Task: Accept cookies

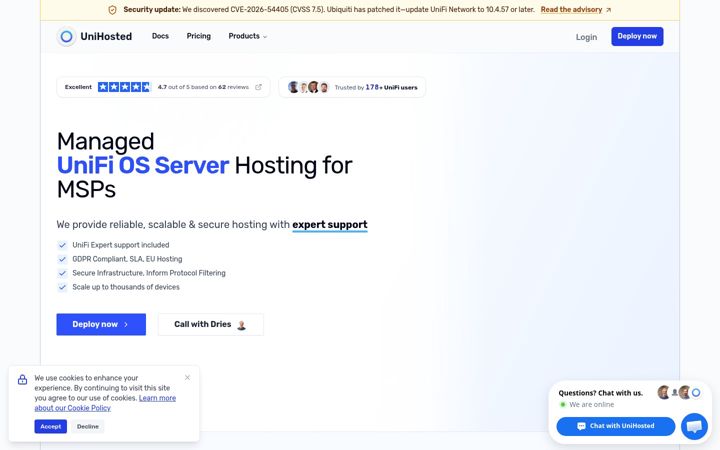Action: coord(51,427)
